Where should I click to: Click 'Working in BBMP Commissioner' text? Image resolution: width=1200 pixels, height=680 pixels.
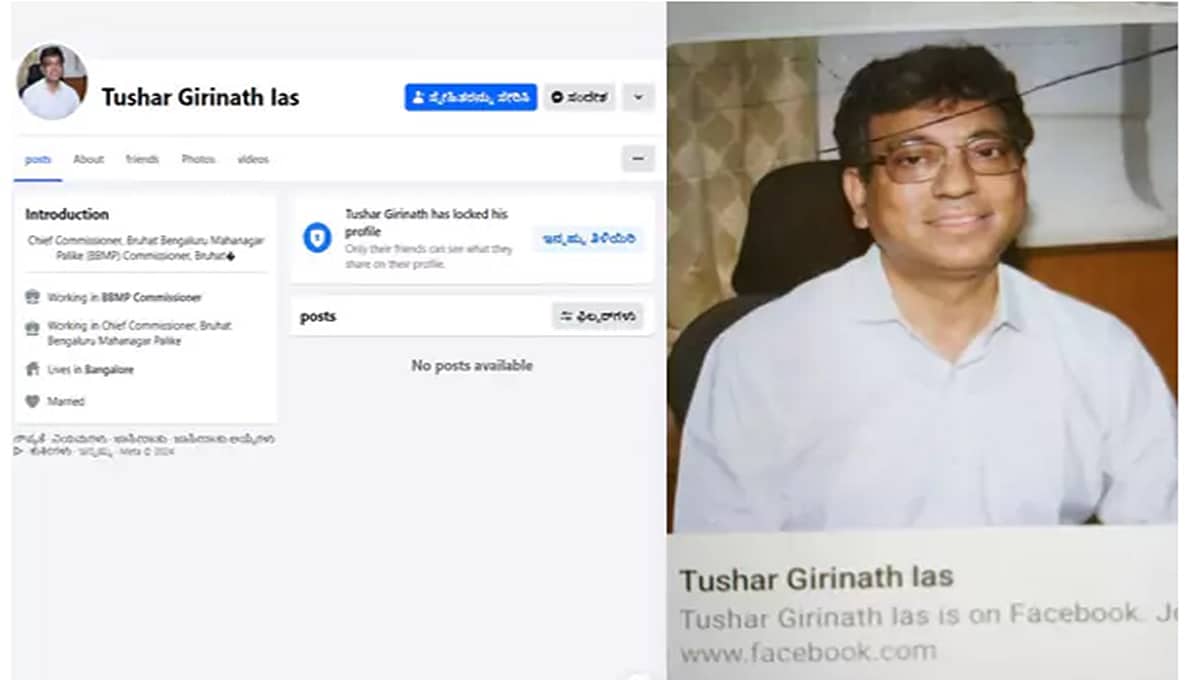tap(124, 297)
